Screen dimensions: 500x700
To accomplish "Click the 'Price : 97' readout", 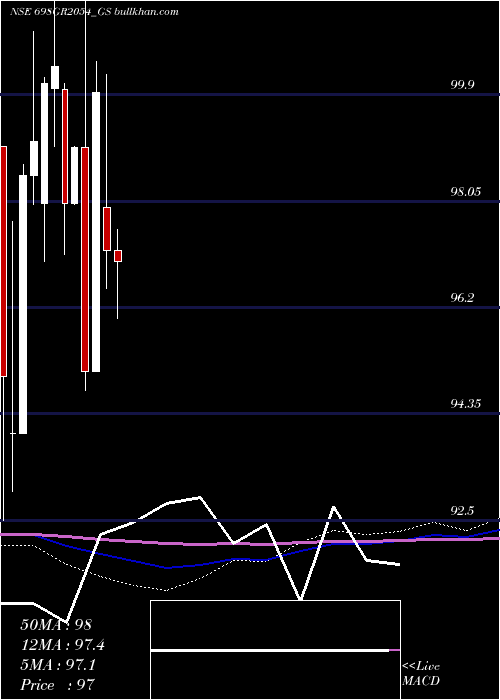I will [57, 685].
